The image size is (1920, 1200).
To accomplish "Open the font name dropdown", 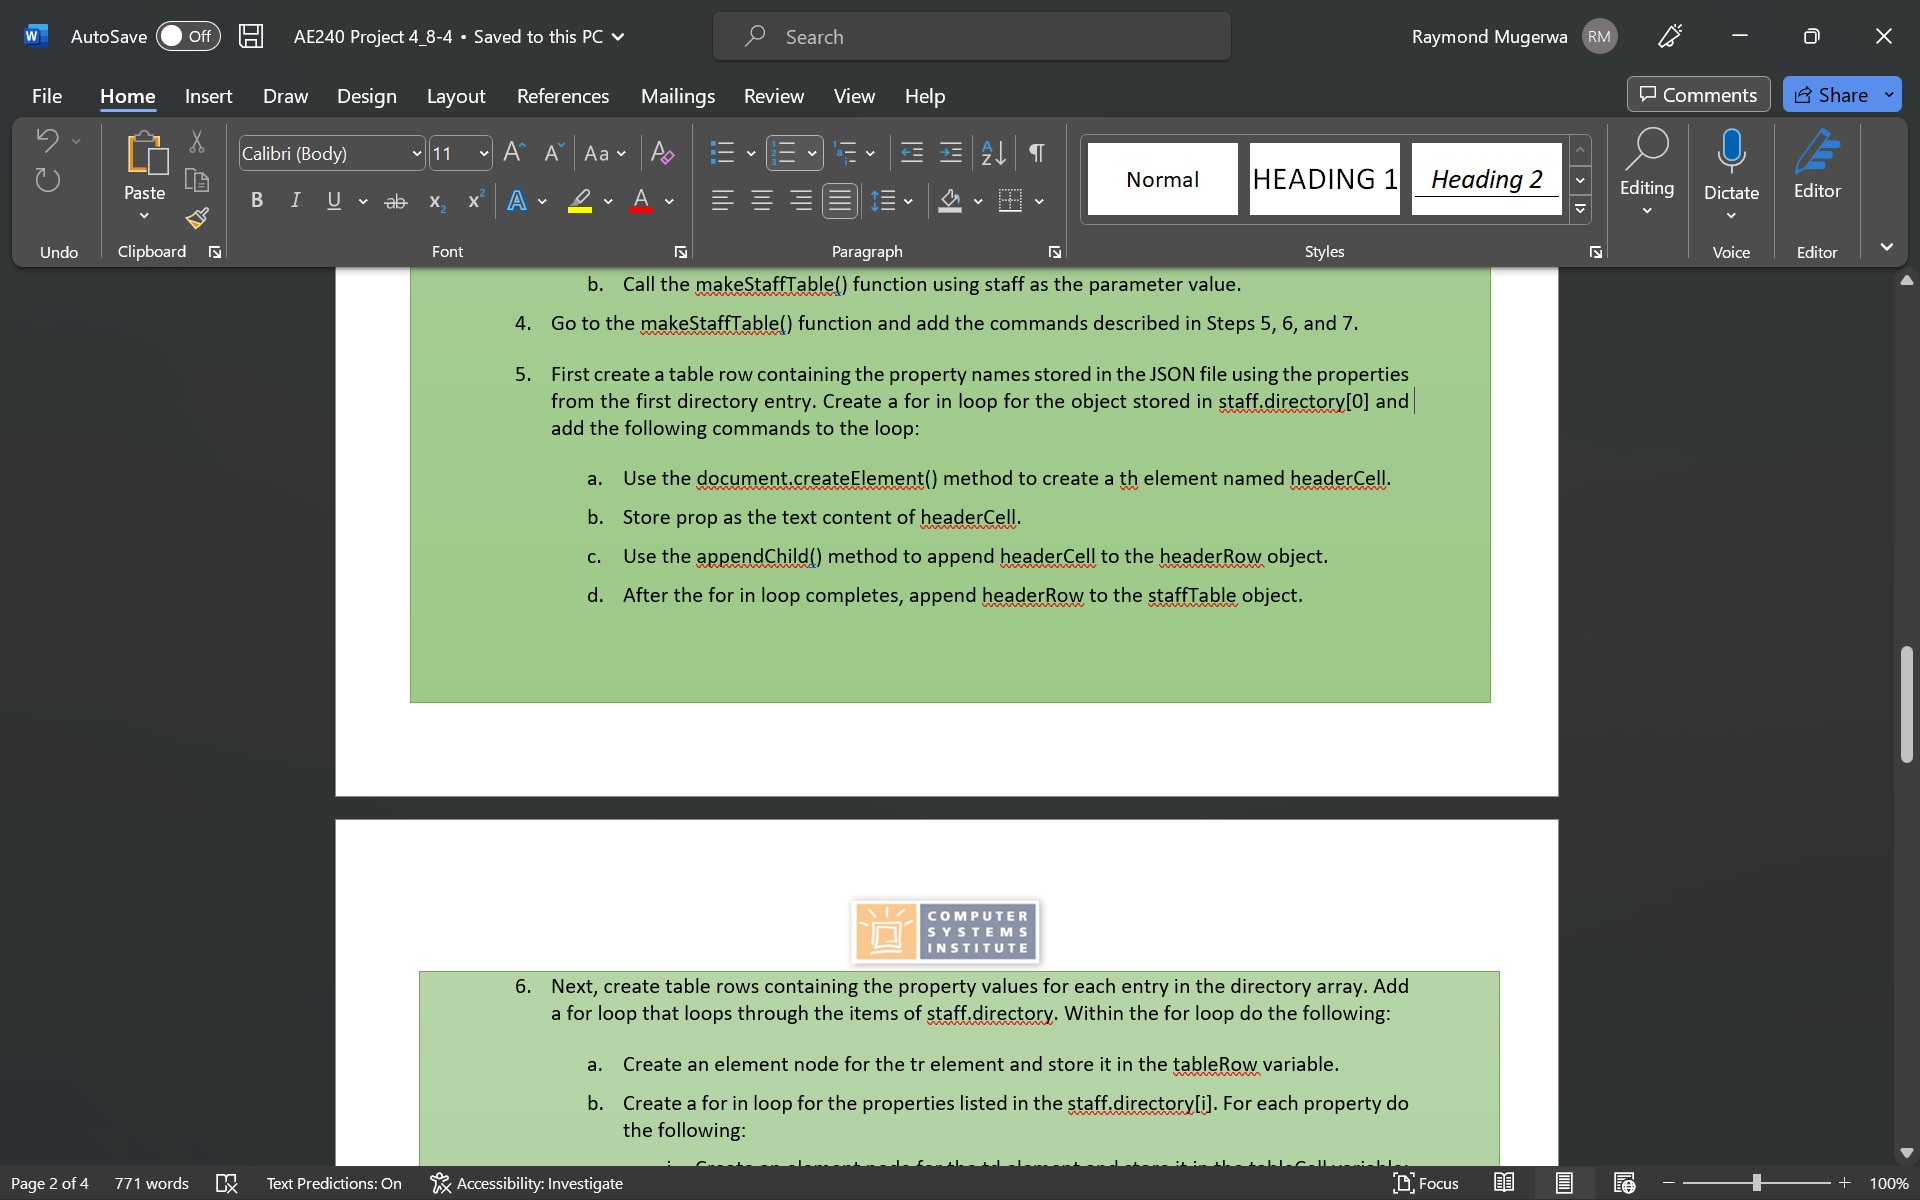I will 417,153.
